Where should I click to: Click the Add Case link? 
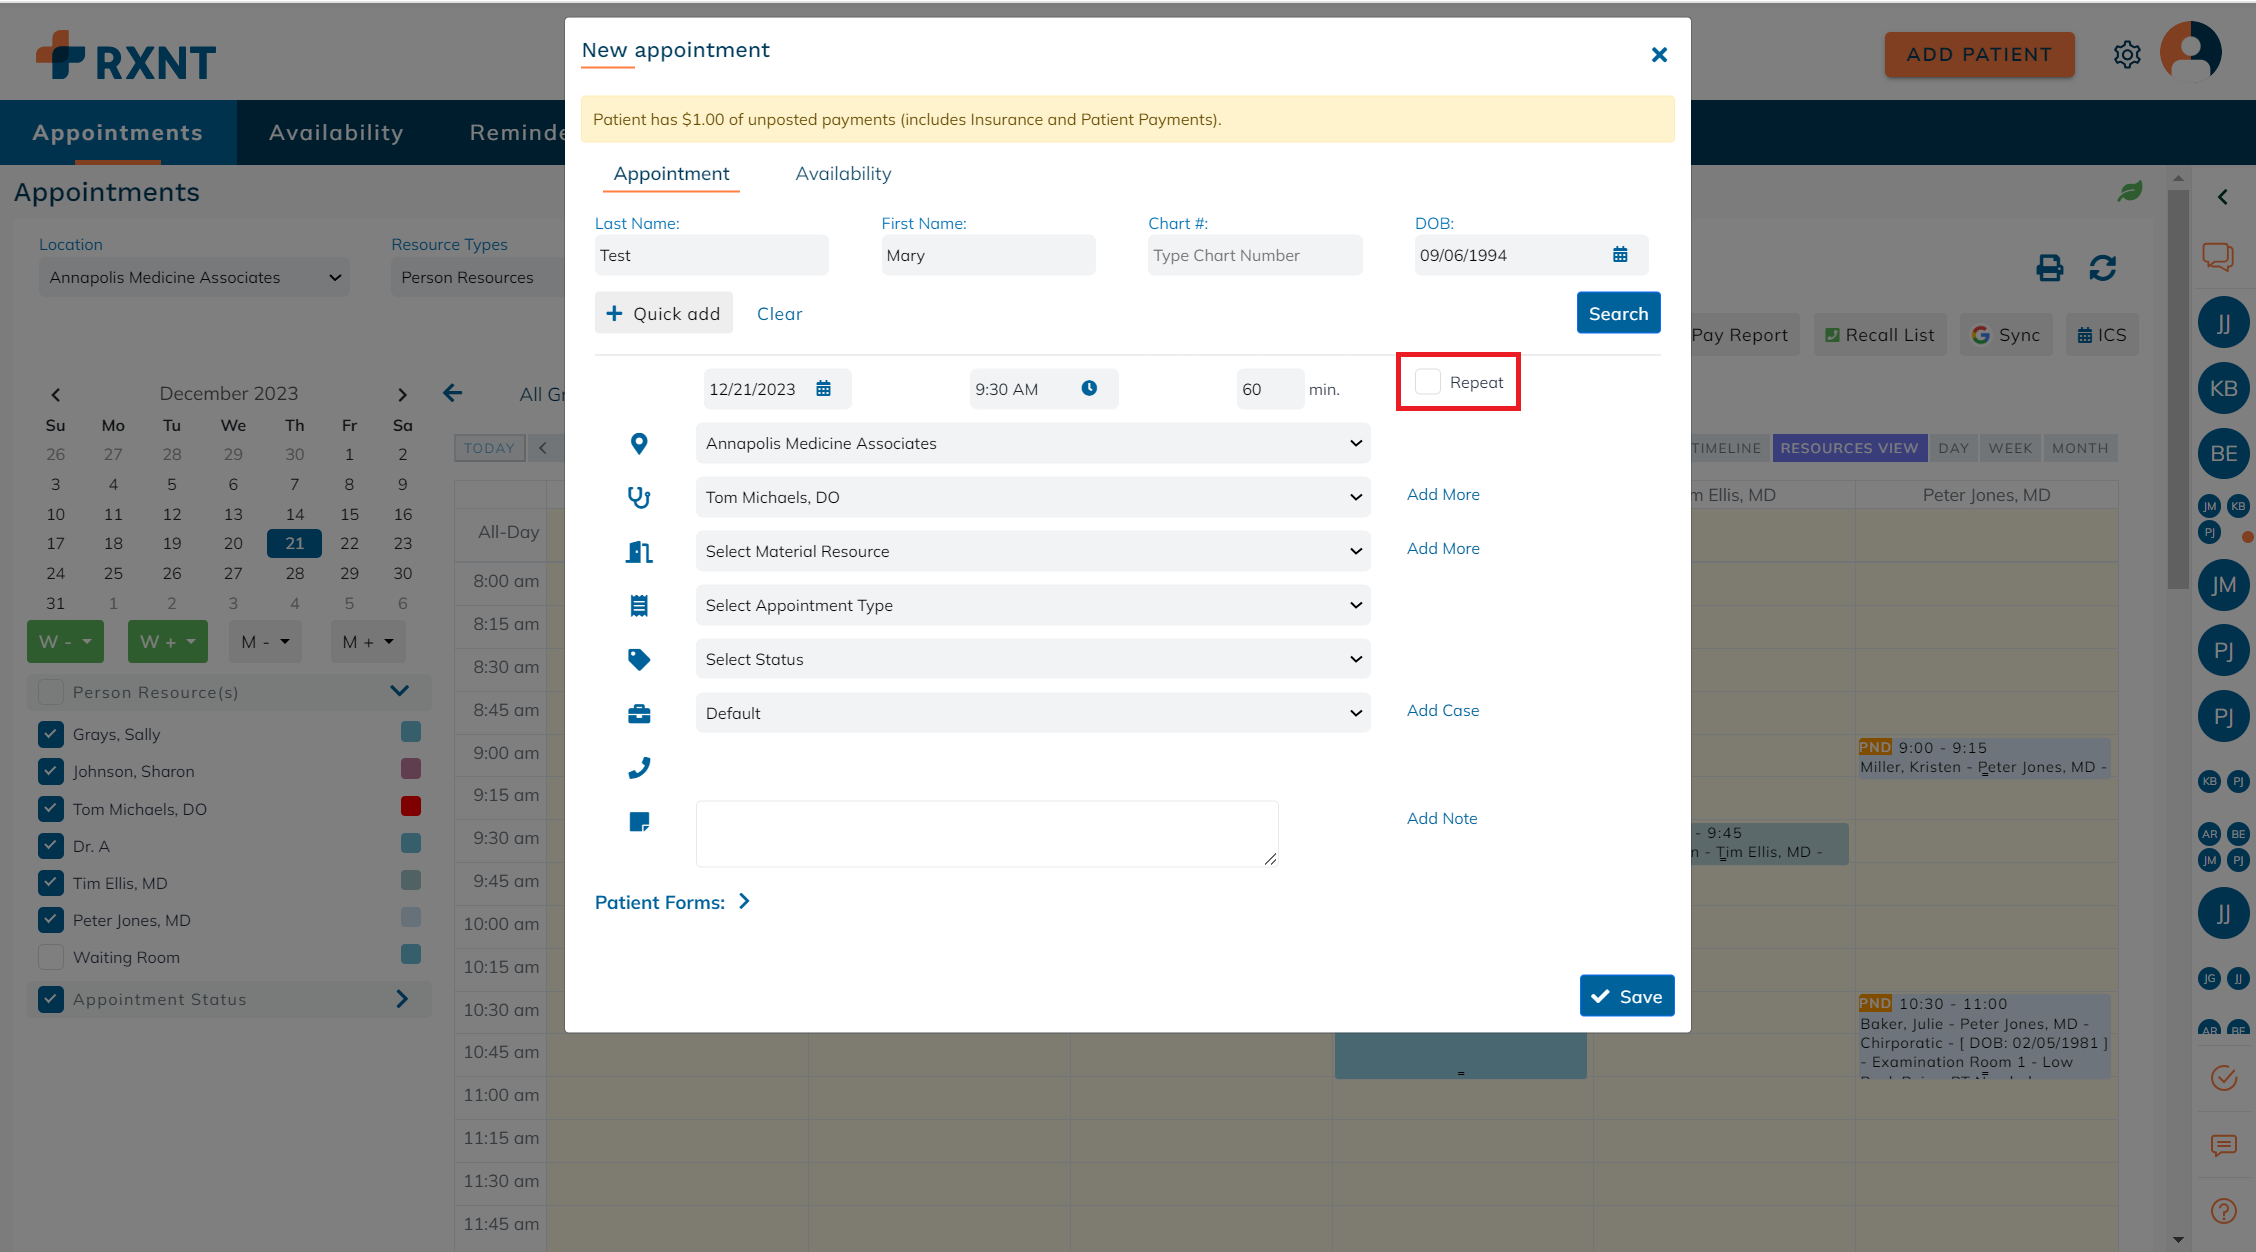pos(1443,710)
